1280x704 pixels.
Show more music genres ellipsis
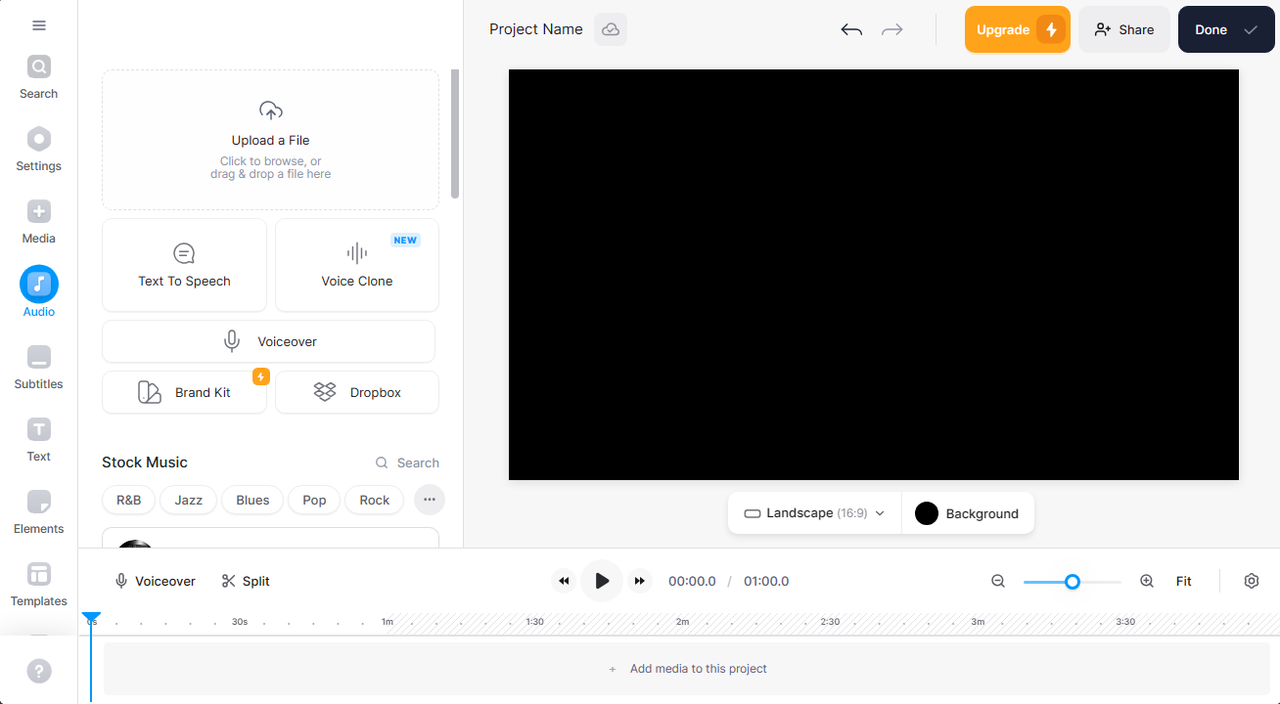coord(429,500)
